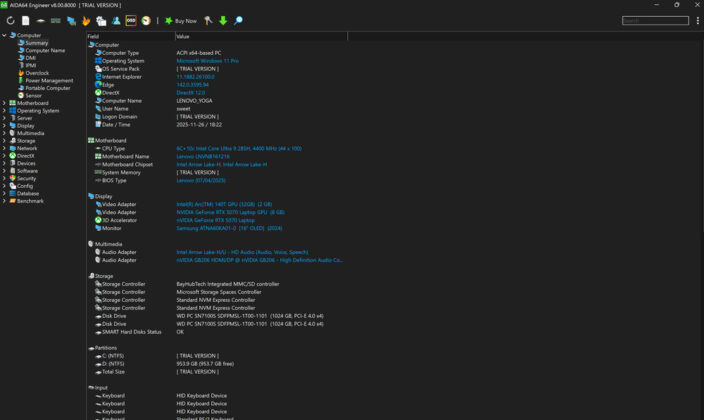Image resolution: width=704 pixels, height=420 pixels.
Task: Select the Database category in sidebar
Action: [x=28, y=194]
